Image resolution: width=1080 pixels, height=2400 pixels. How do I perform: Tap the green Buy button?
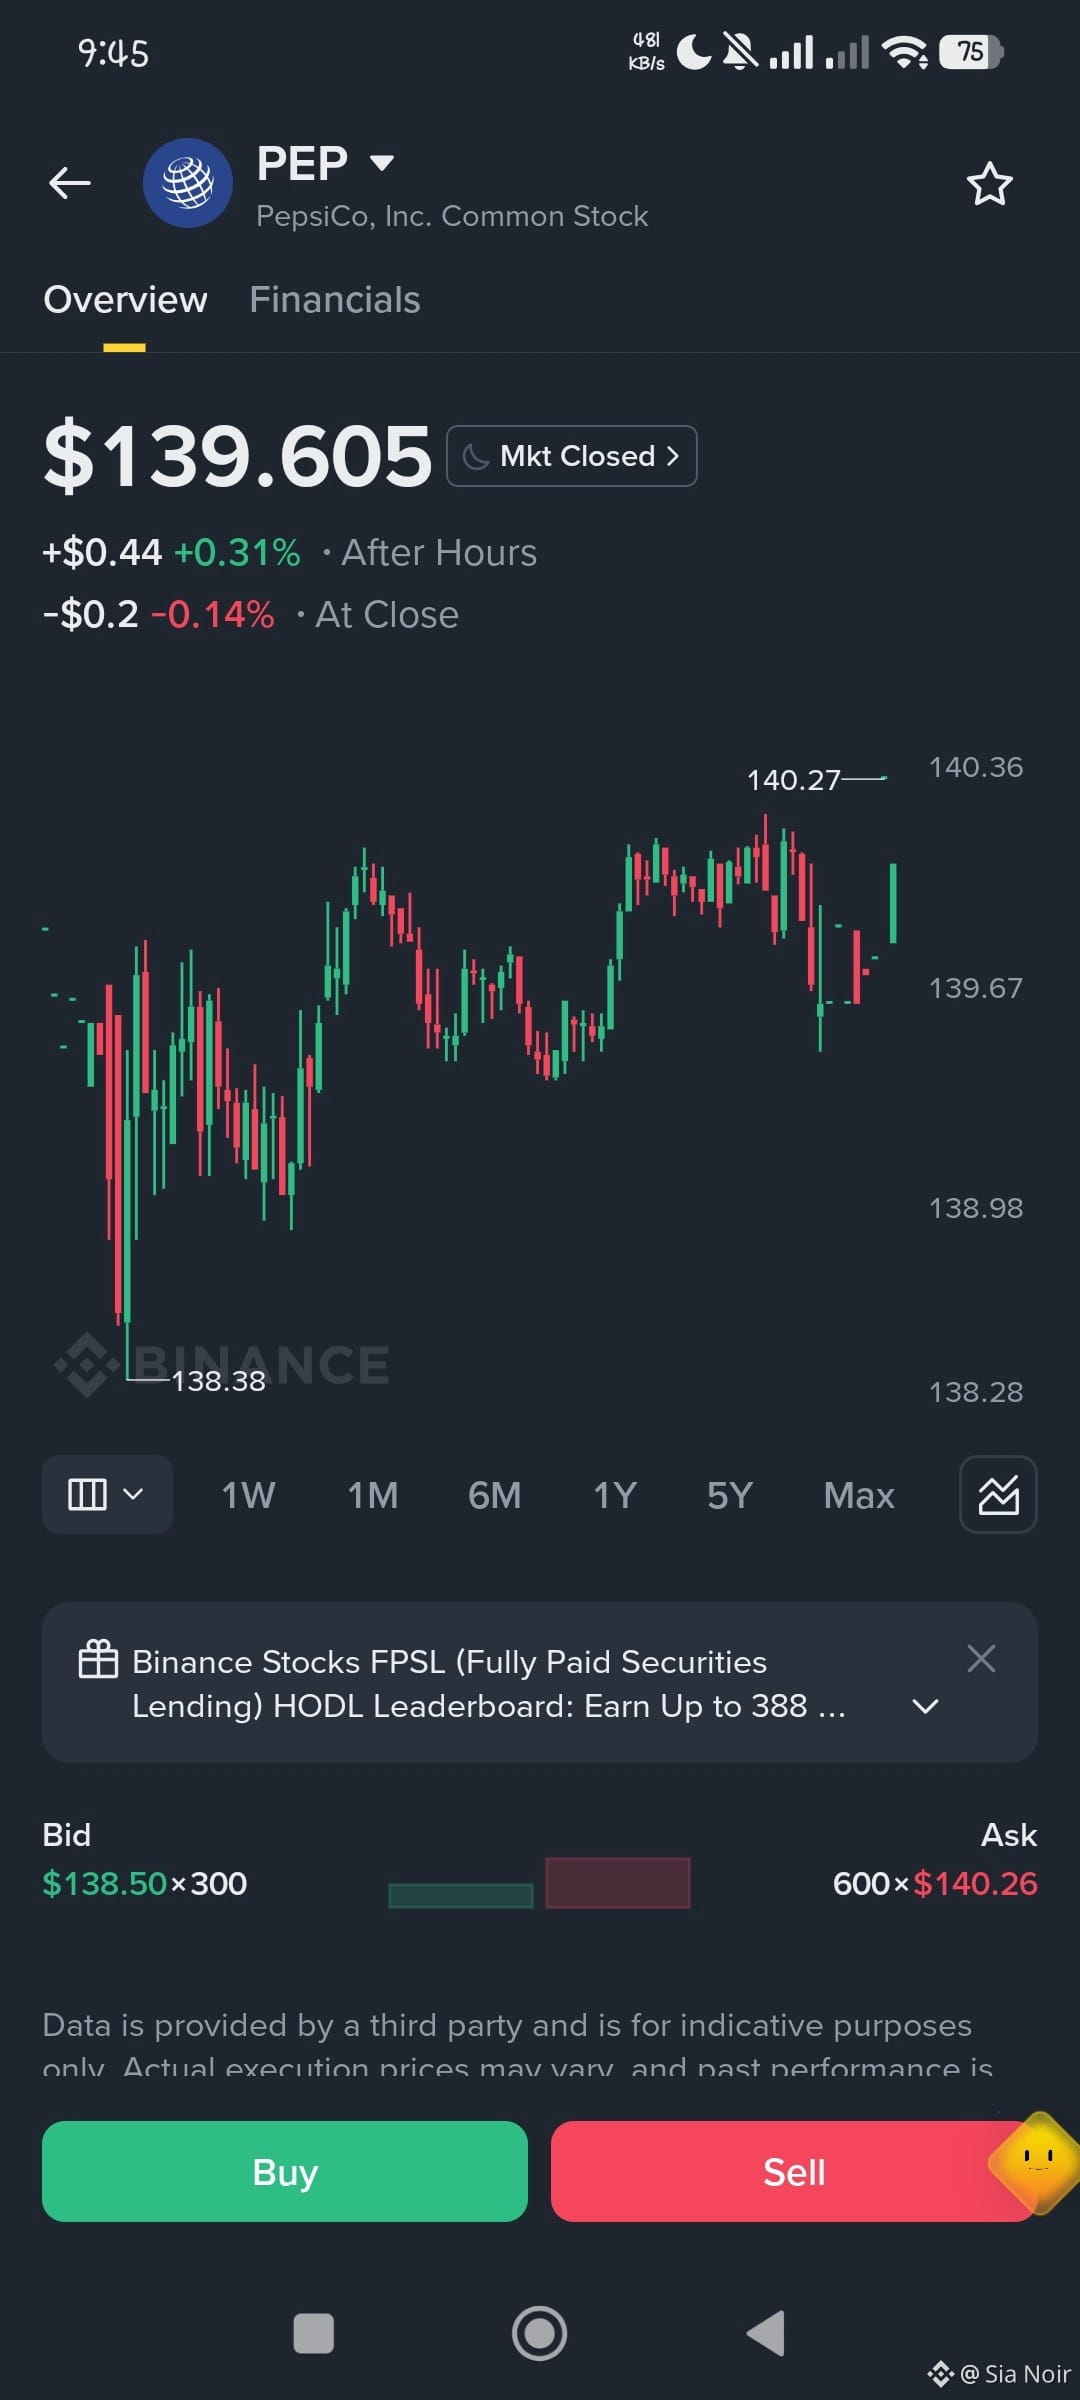pyautogui.click(x=285, y=2172)
